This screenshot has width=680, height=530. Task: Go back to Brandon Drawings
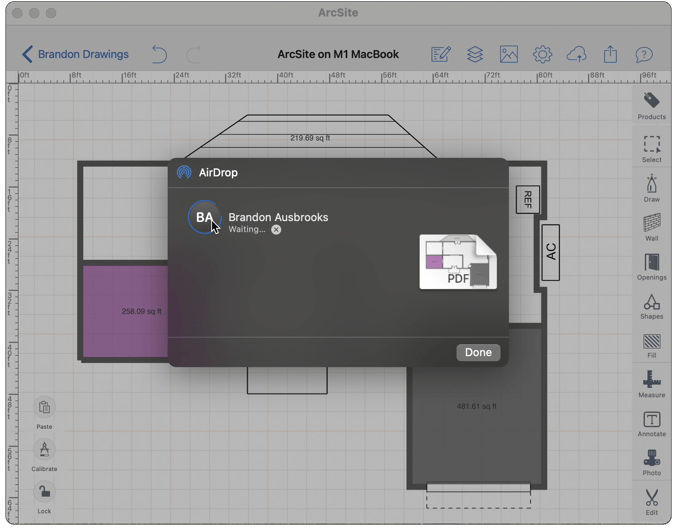pos(76,54)
